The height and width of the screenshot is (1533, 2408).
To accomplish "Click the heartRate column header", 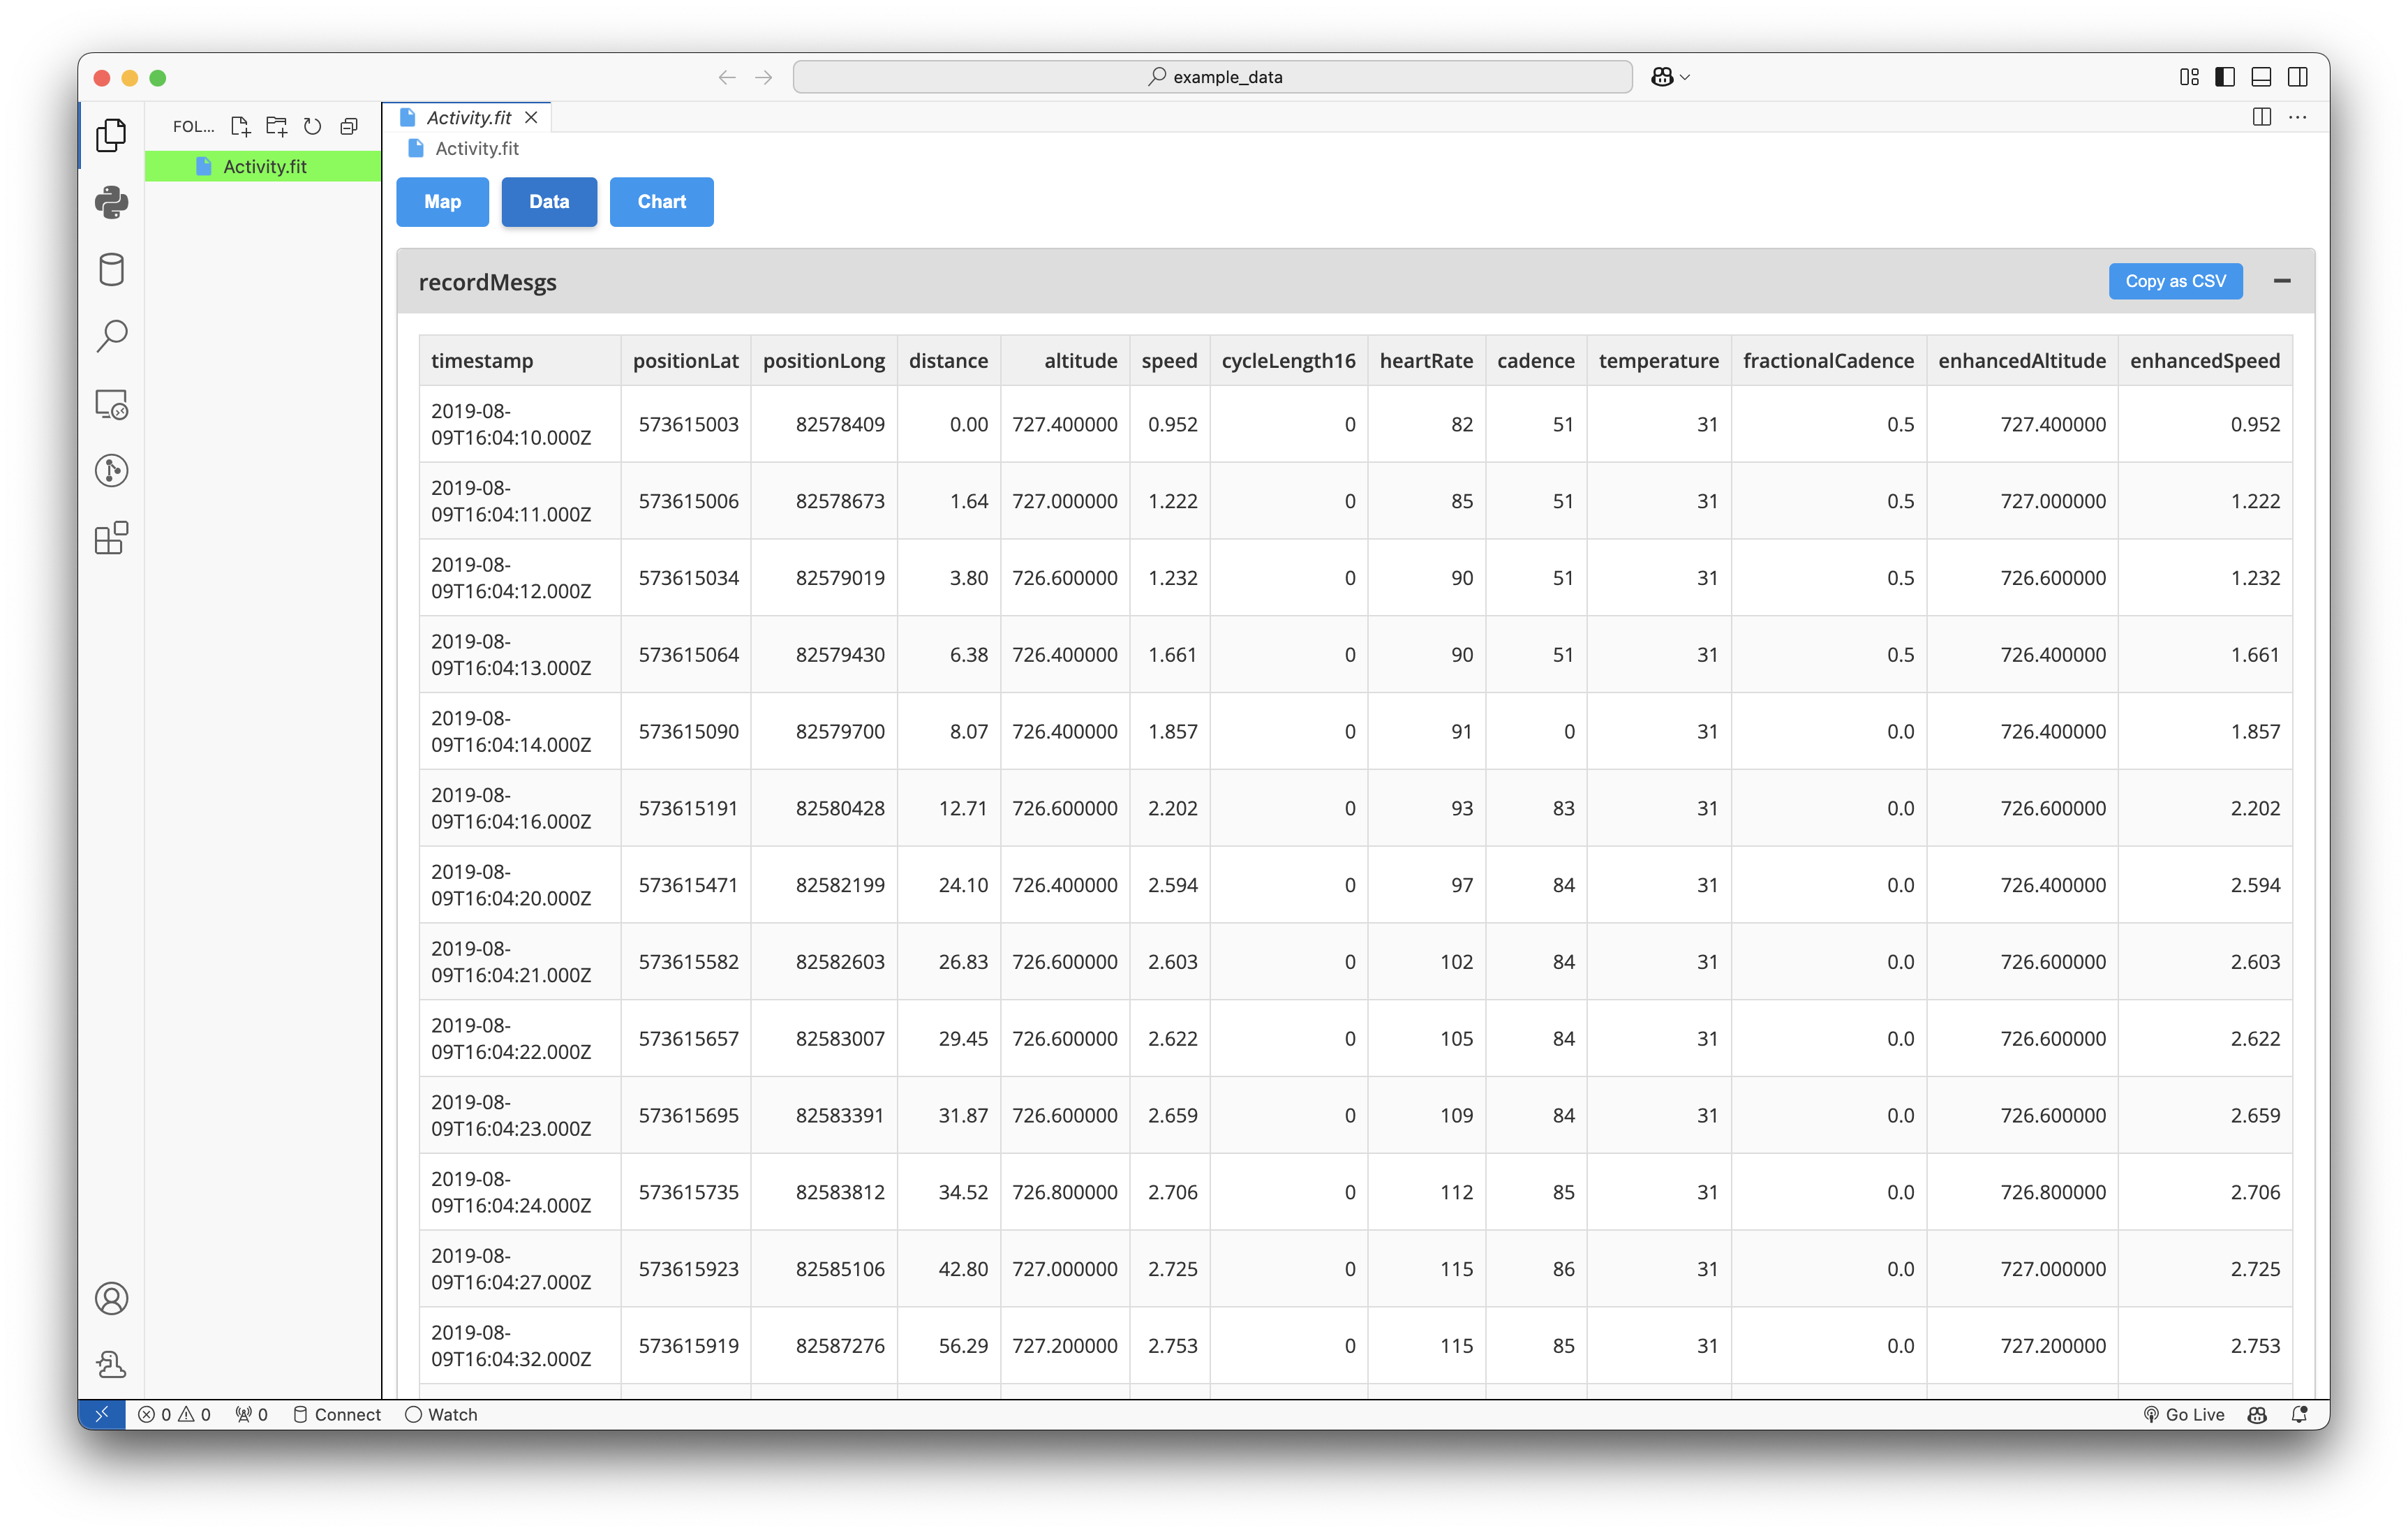I will click(x=1426, y=360).
